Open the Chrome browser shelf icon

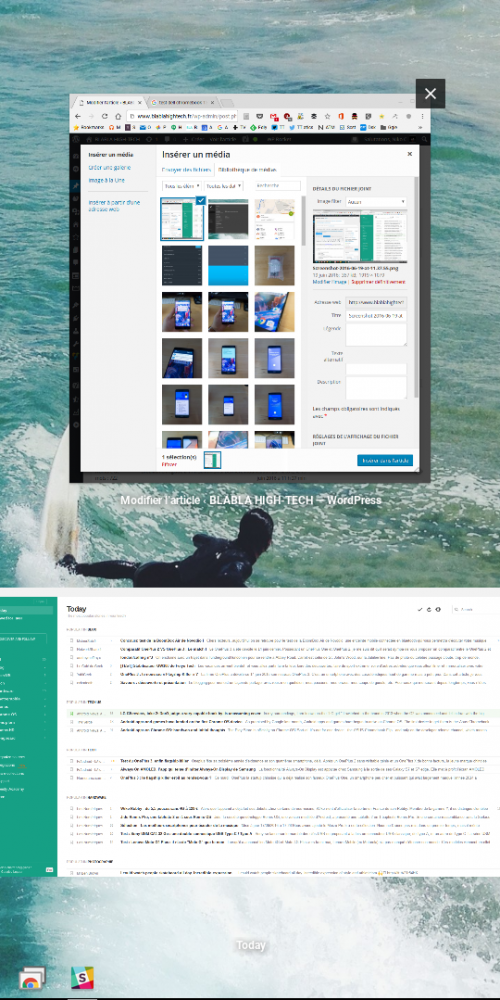(31, 978)
